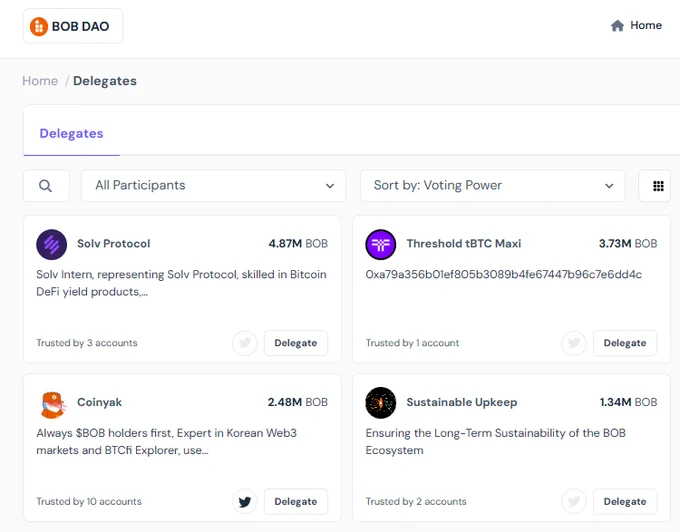Select the Delegates tab

coord(72,134)
